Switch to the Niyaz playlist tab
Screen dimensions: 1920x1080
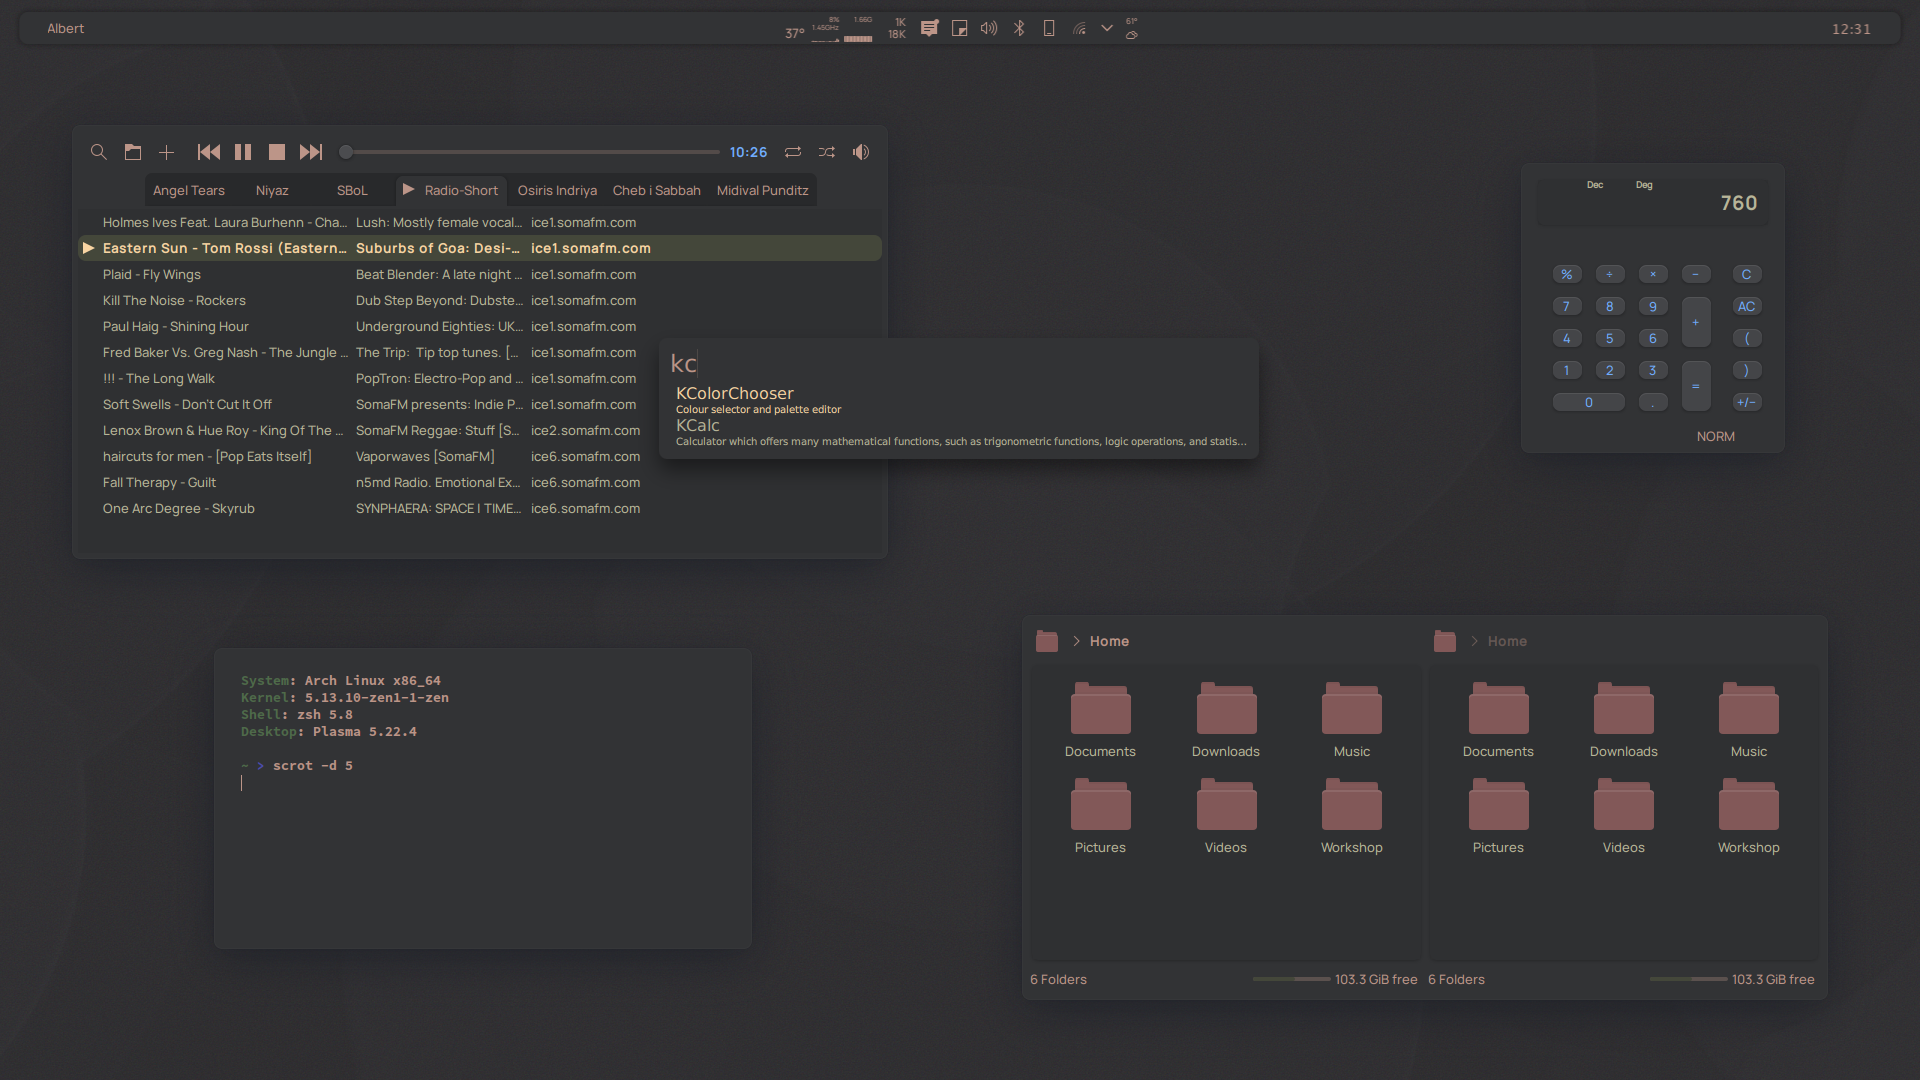pyautogui.click(x=272, y=190)
